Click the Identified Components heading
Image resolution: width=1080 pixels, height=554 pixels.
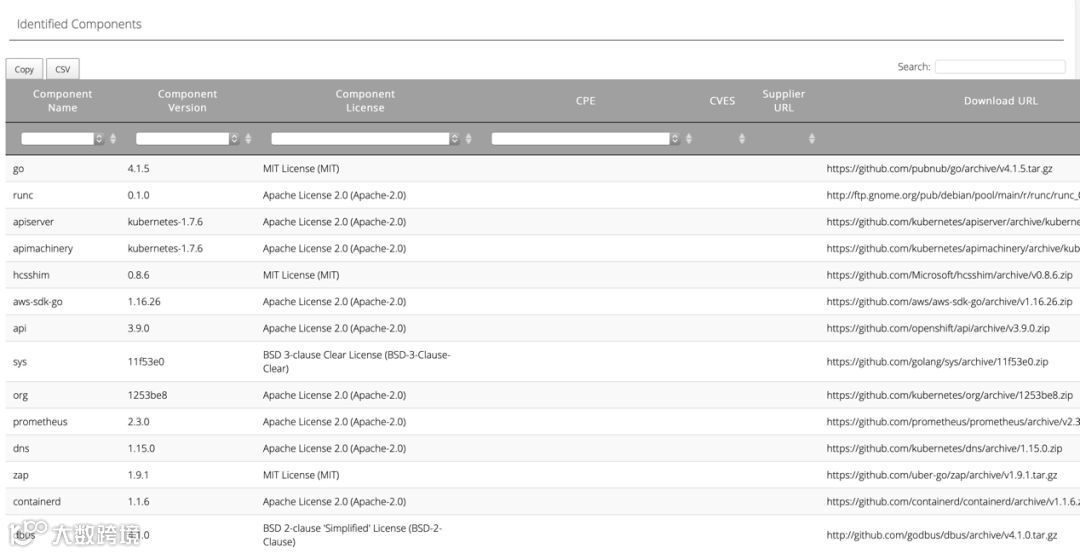coord(79,24)
